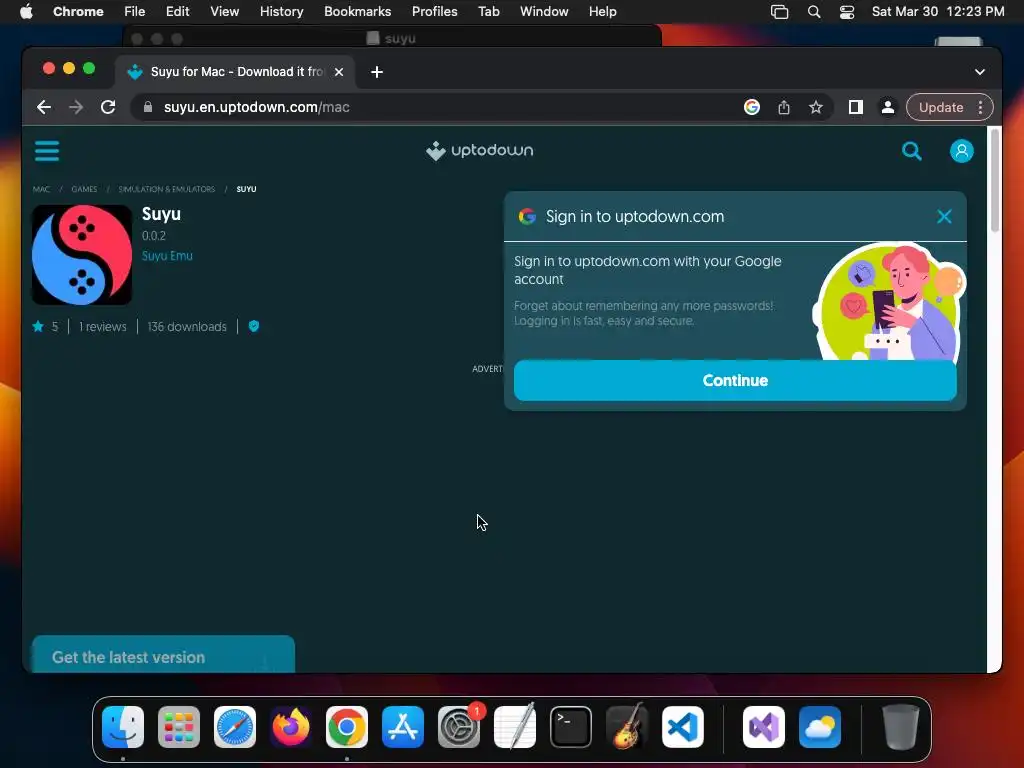The width and height of the screenshot is (1024, 768).
Task: Click the address bar URL
Action: coord(257,107)
